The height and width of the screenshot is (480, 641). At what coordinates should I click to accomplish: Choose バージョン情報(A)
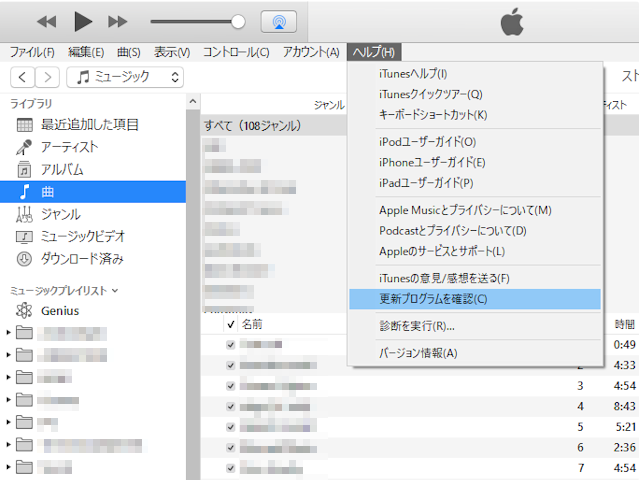click(475, 353)
